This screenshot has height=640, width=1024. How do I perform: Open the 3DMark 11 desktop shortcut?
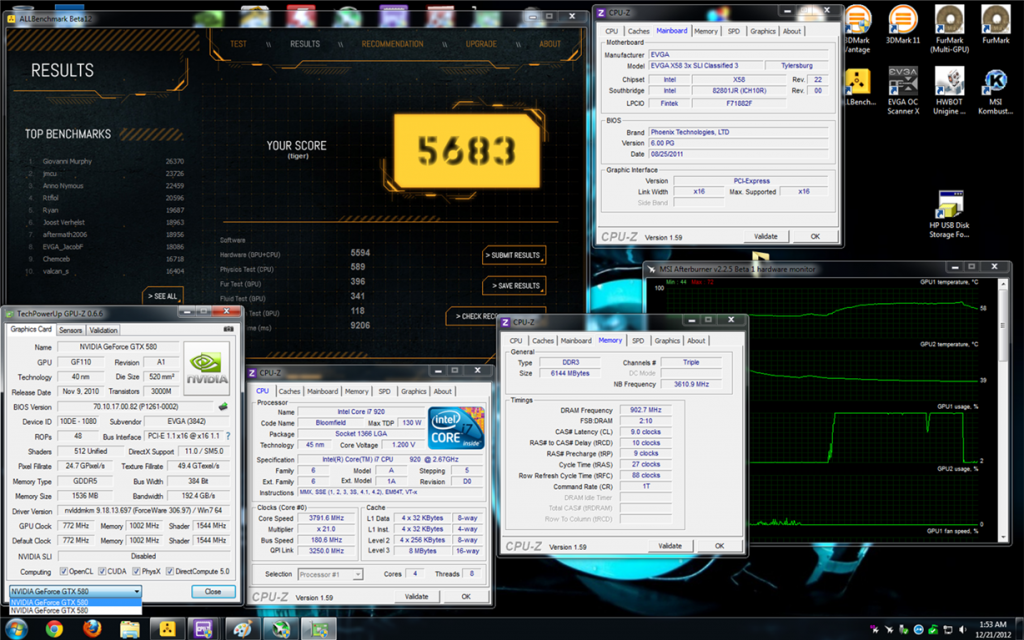[x=903, y=25]
